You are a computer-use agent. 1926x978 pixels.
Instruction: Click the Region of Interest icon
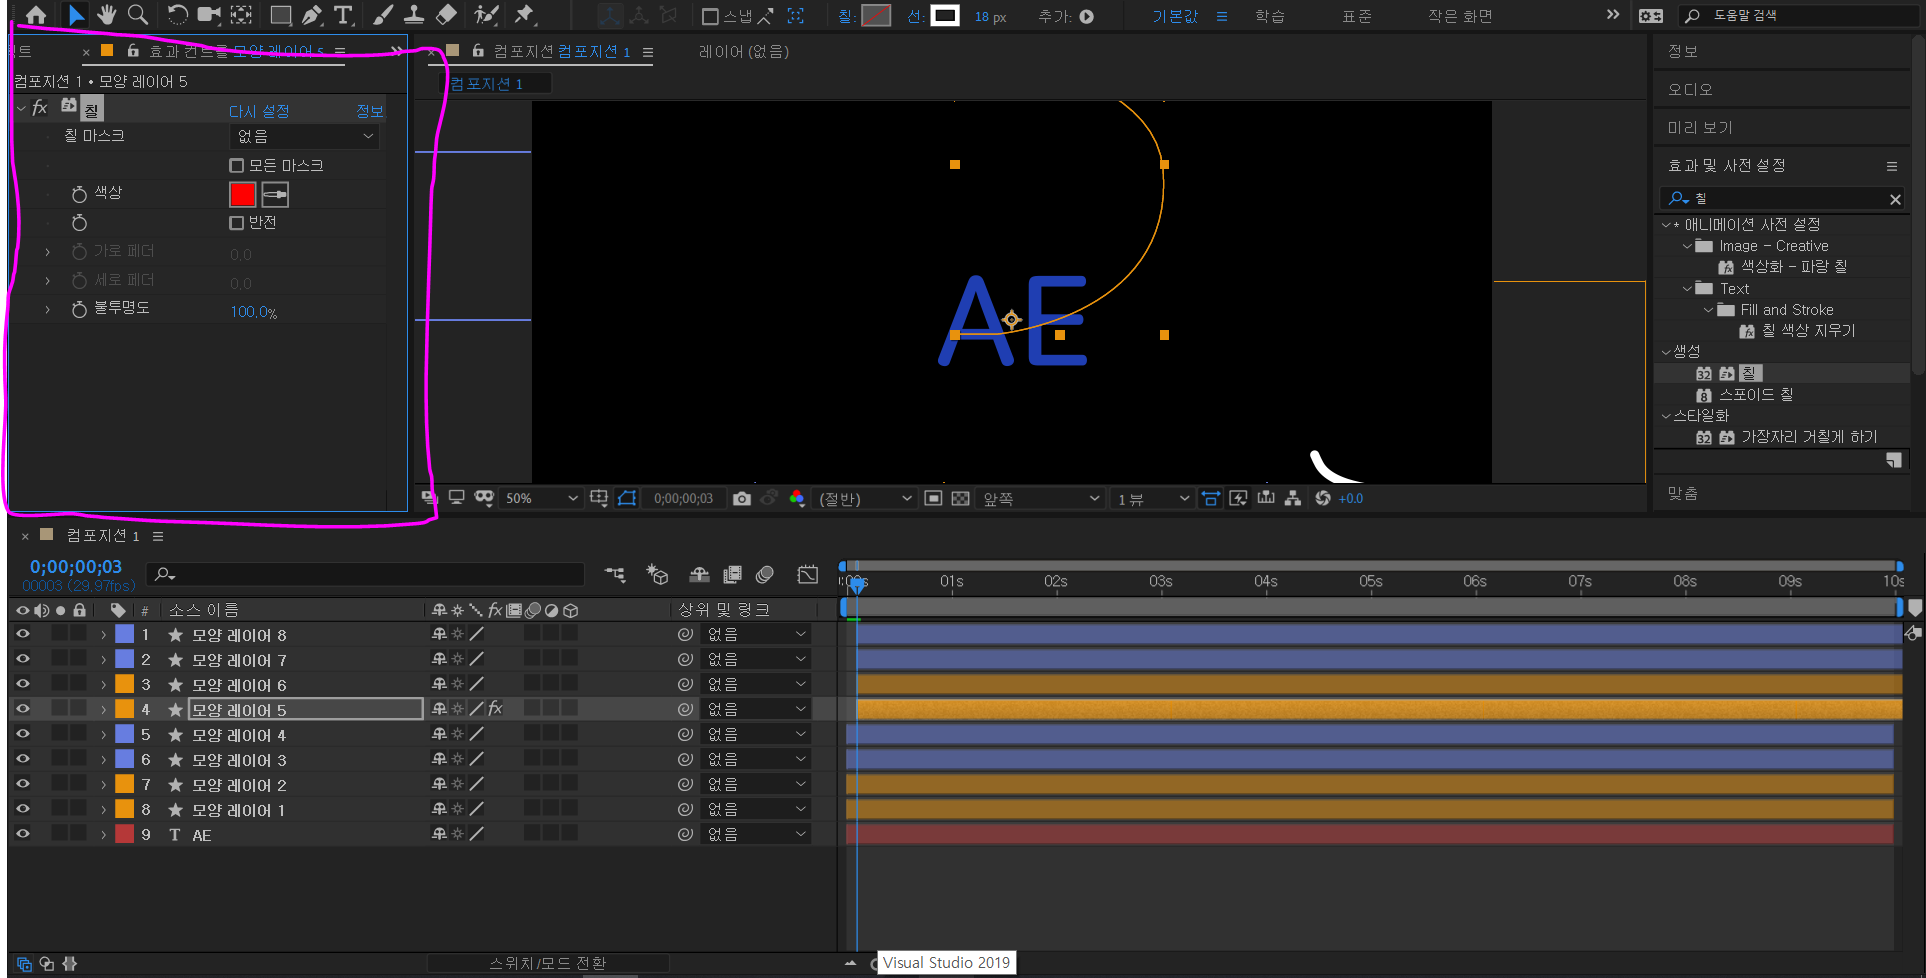933,498
